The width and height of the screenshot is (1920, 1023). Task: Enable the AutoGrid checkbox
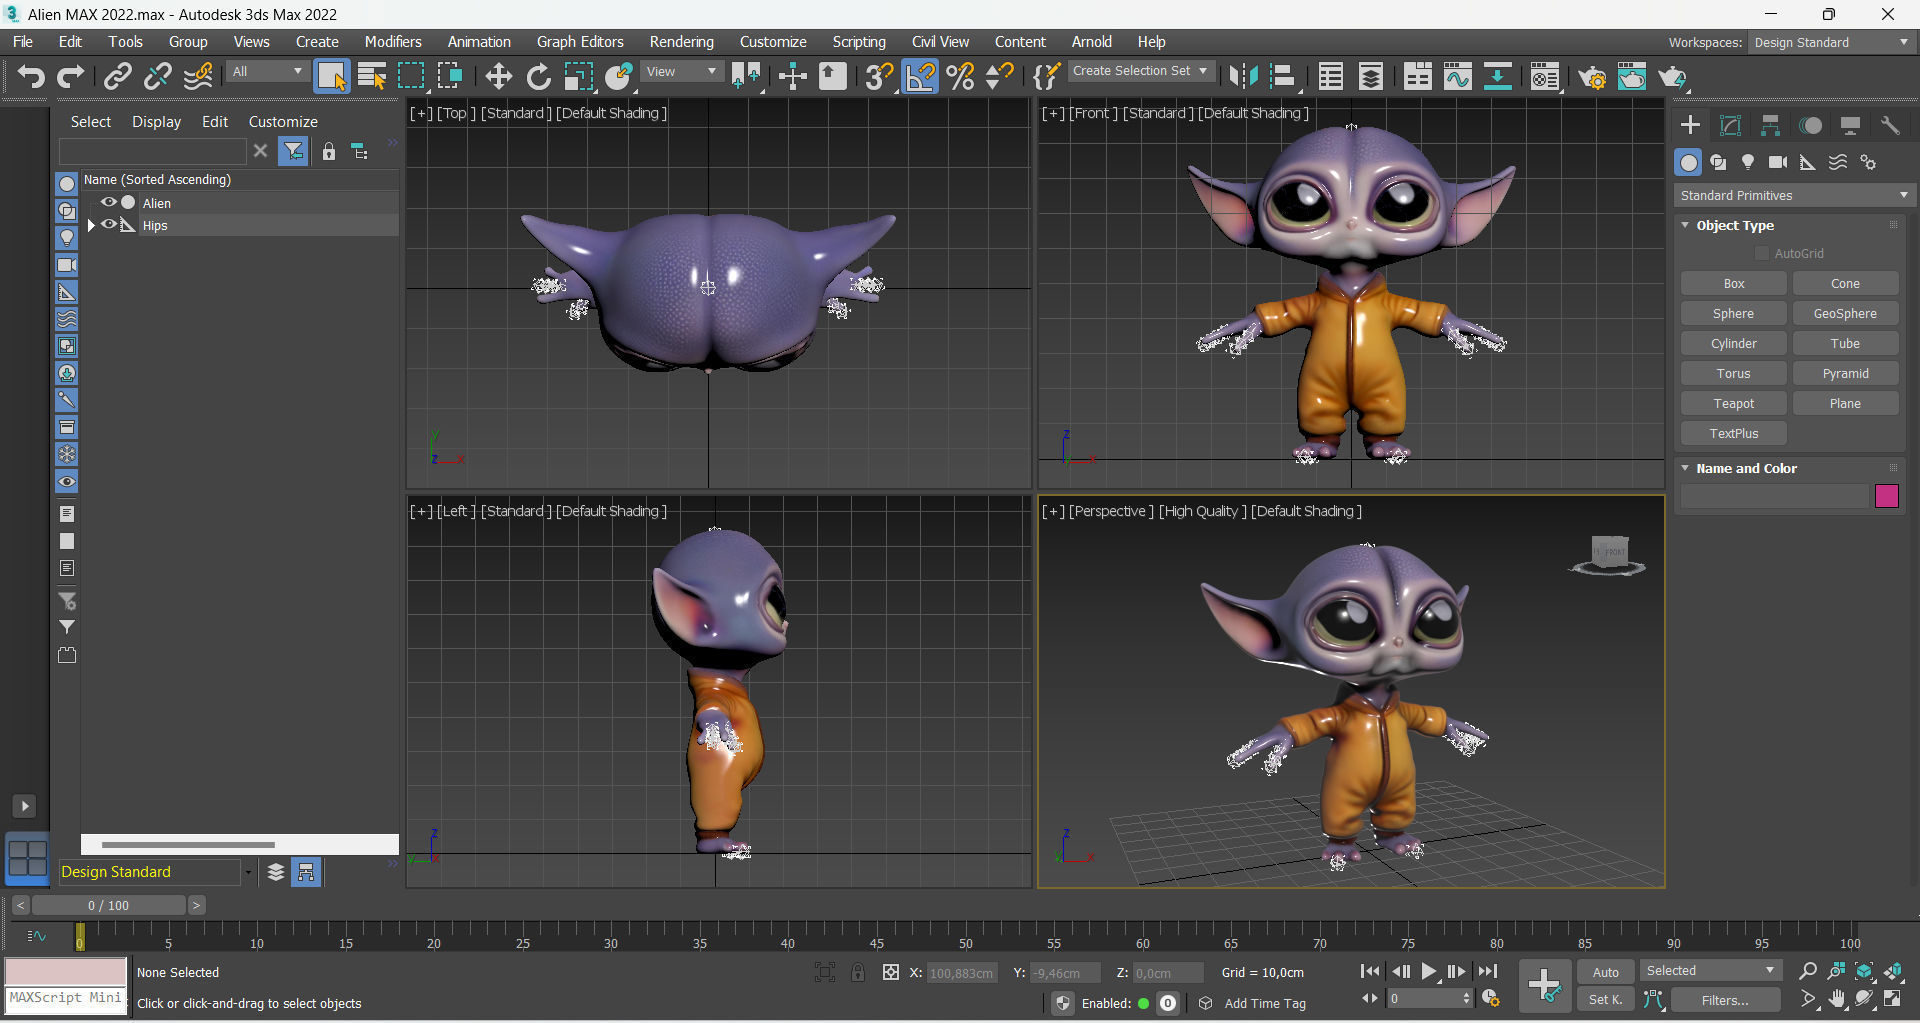tap(1762, 253)
